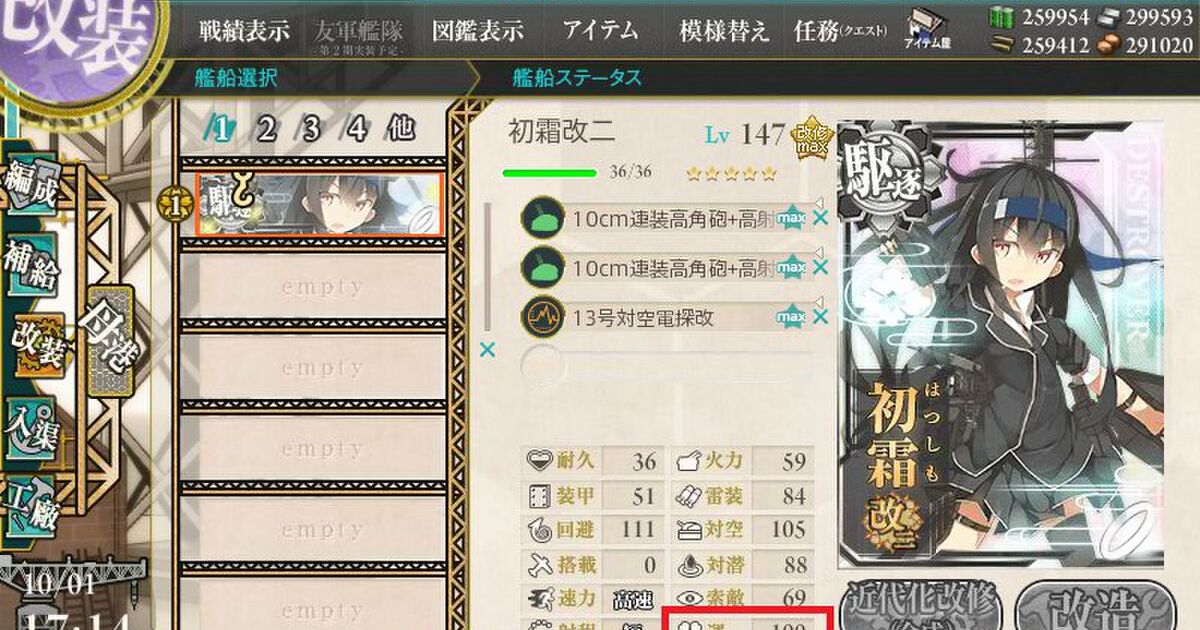
Task: Click the 13号対空電探改 radar equipment icon
Action: point(541,318)
